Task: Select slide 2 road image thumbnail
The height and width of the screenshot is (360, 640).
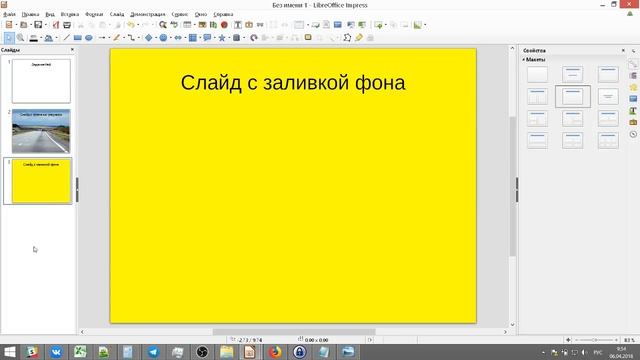Action: click(x=41, y=131)
